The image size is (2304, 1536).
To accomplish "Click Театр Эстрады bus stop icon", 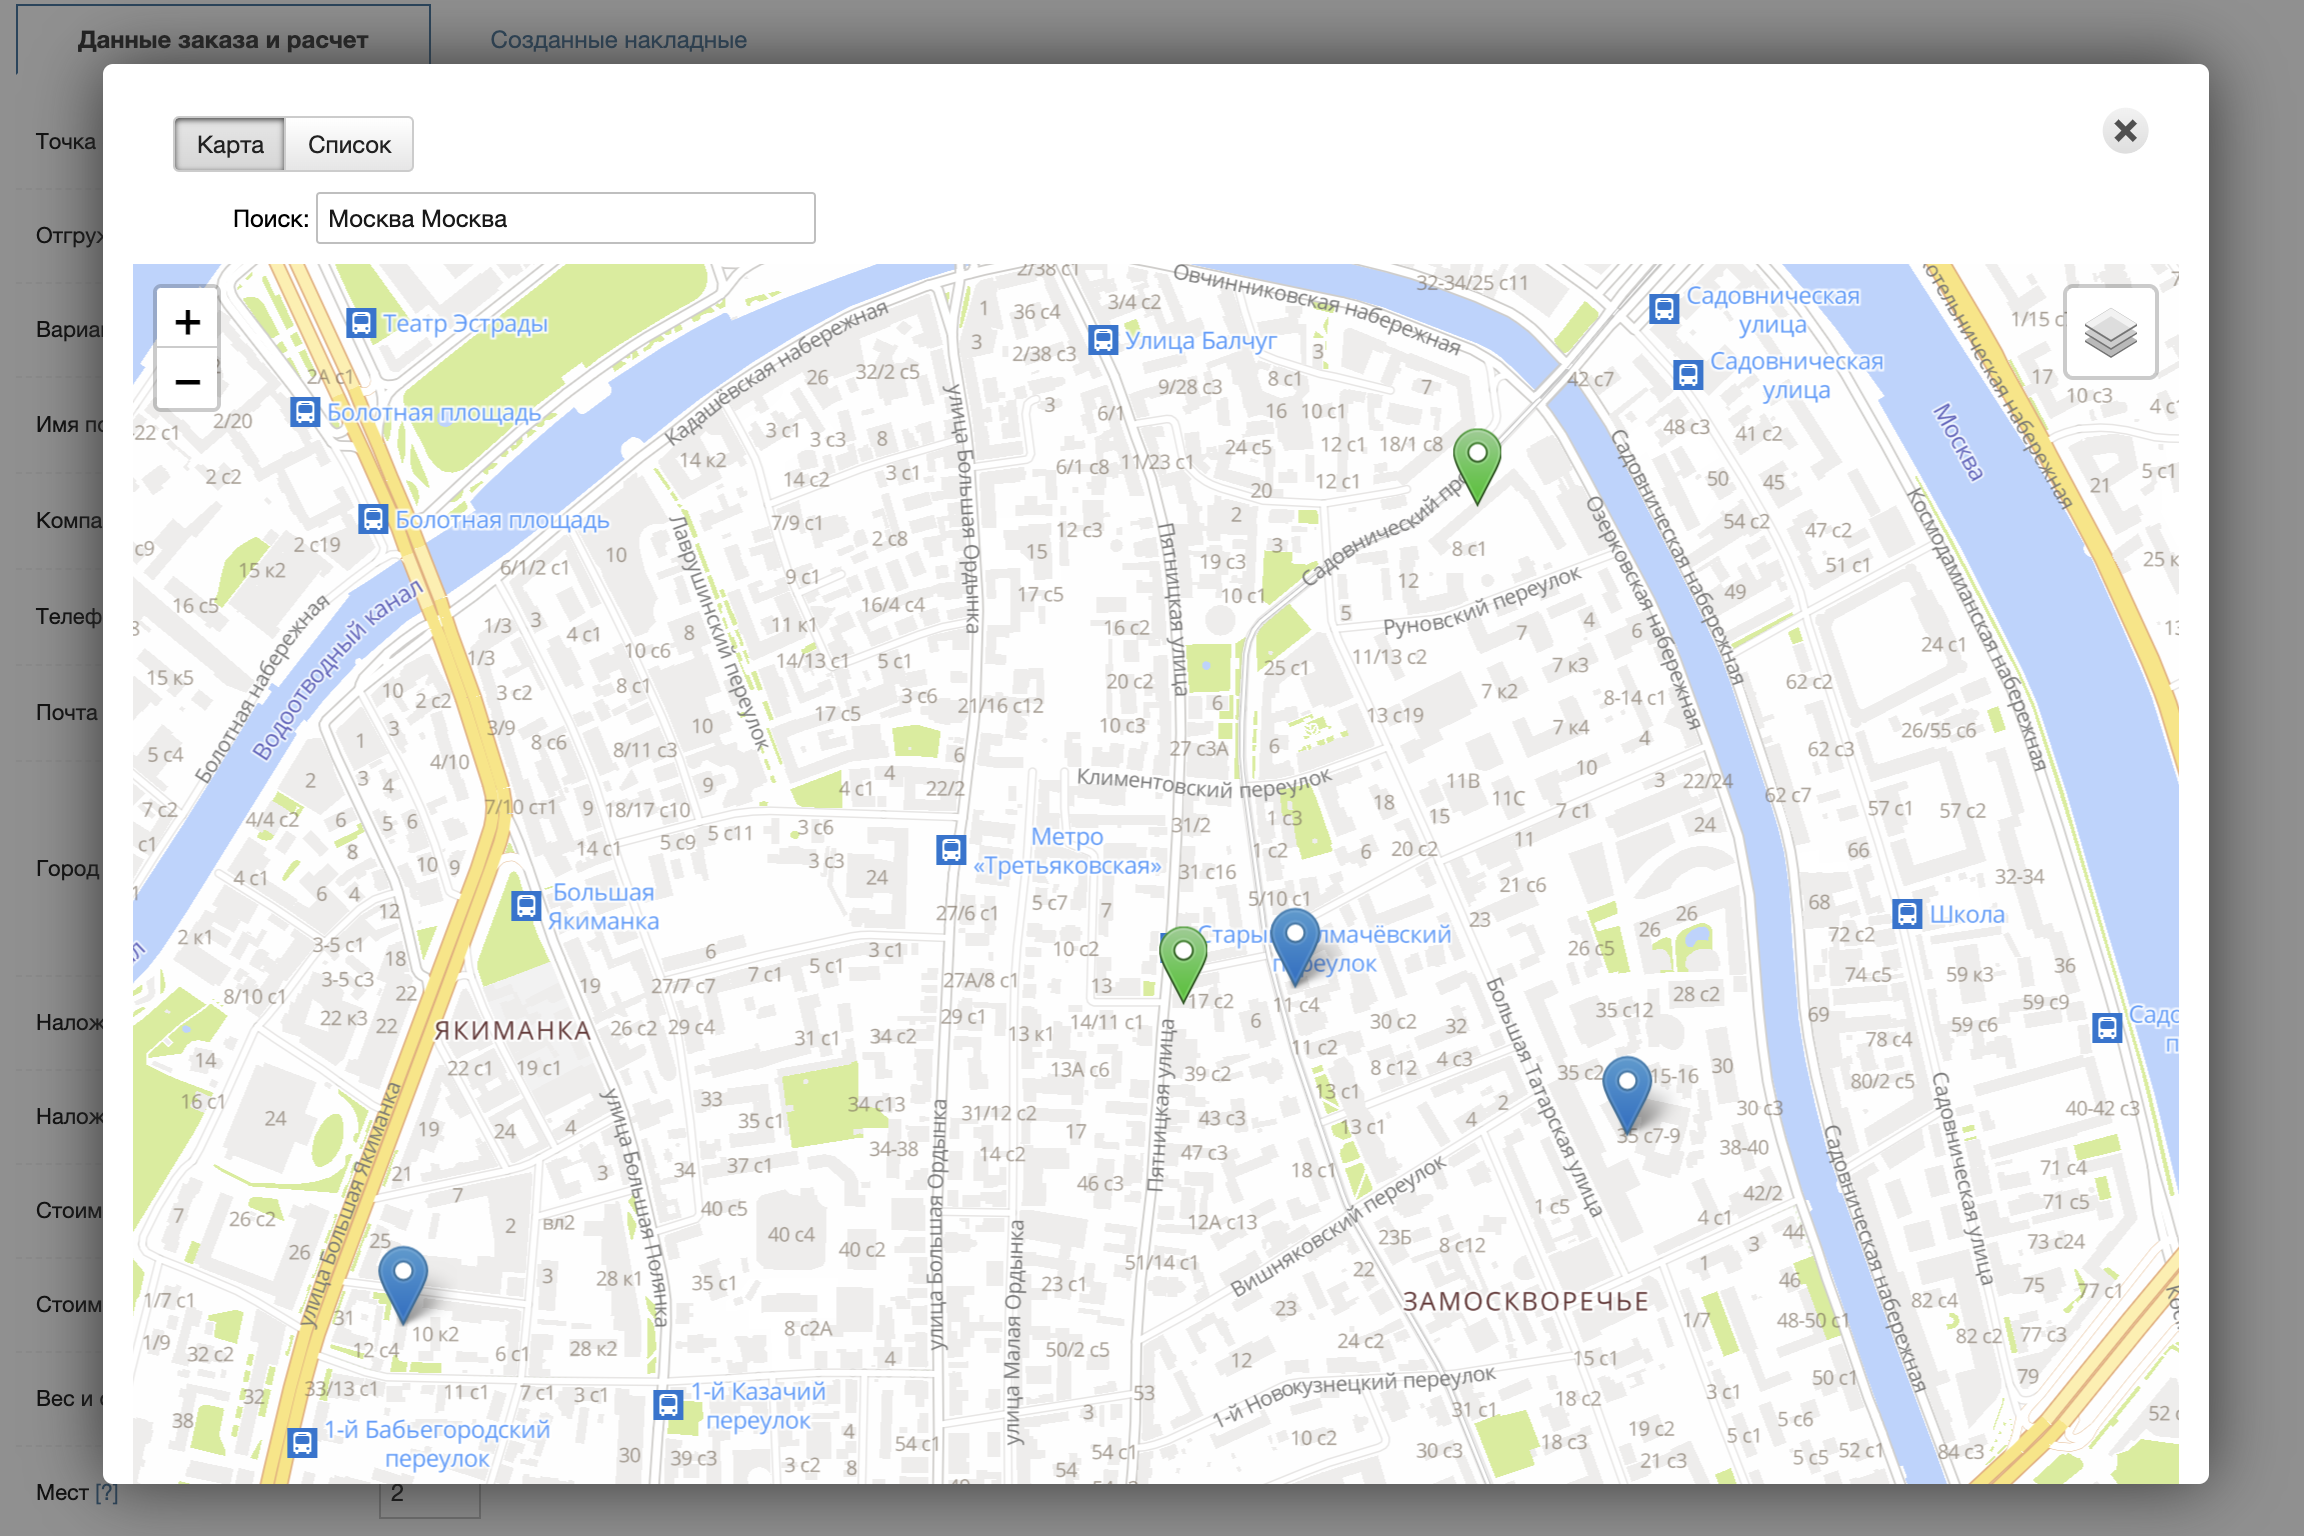I will [x=361, y=323].
